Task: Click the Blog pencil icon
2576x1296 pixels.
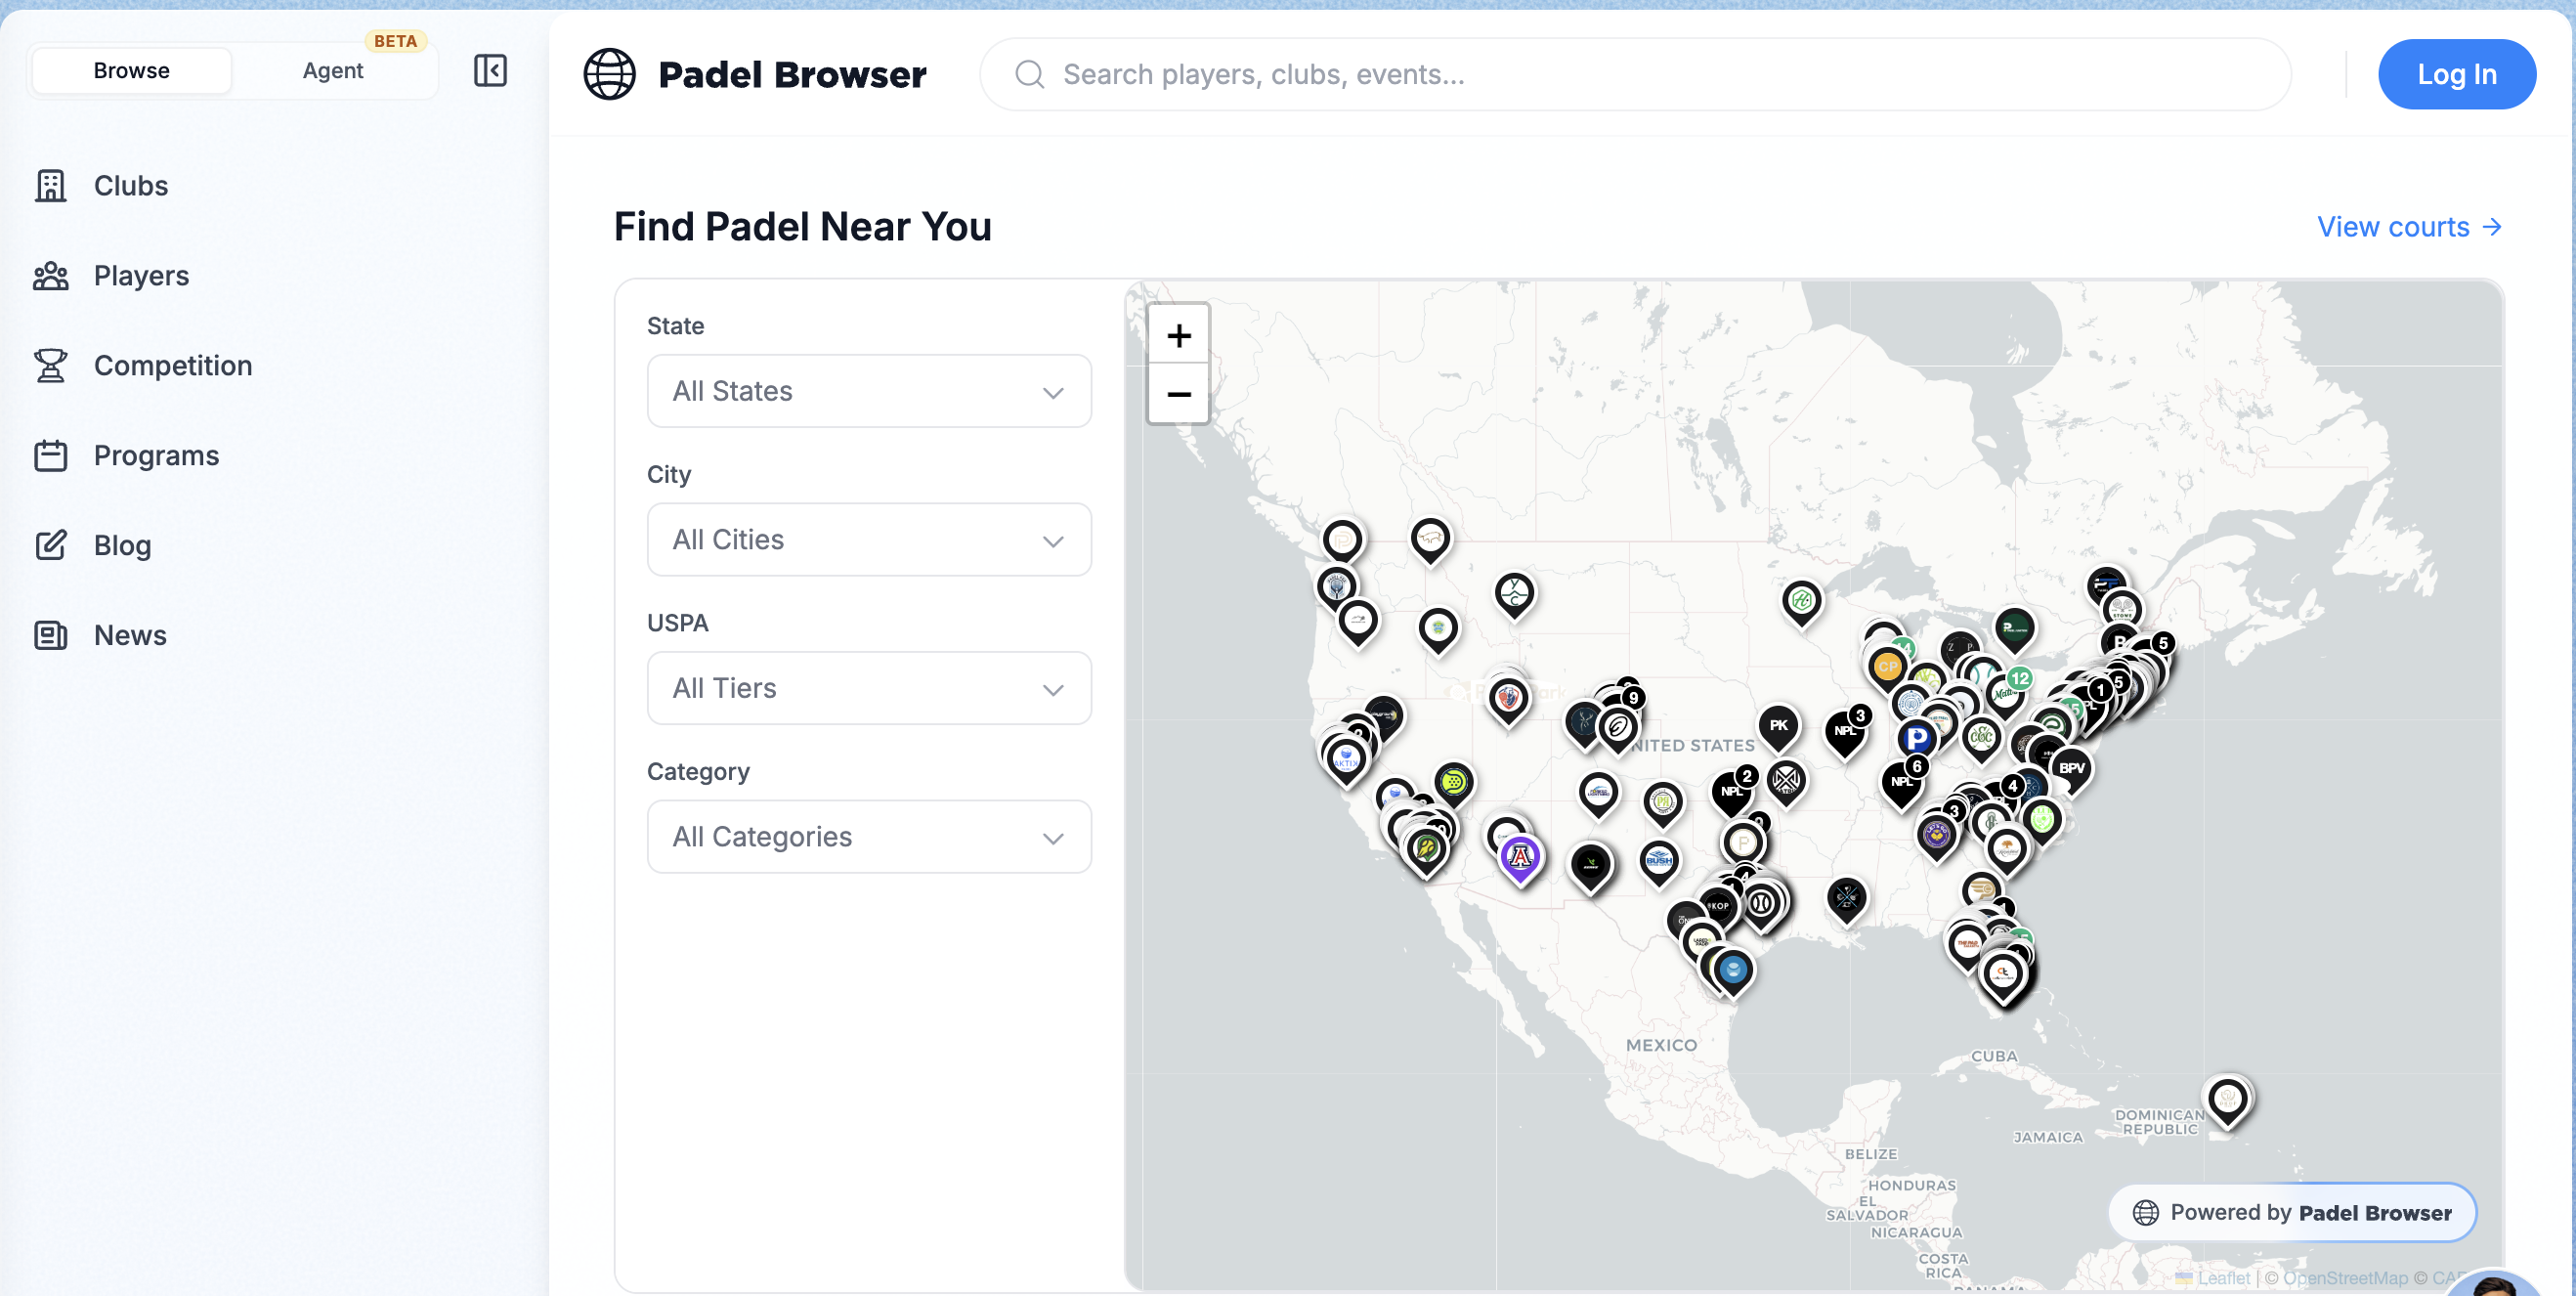Action: tap(51, 546)
